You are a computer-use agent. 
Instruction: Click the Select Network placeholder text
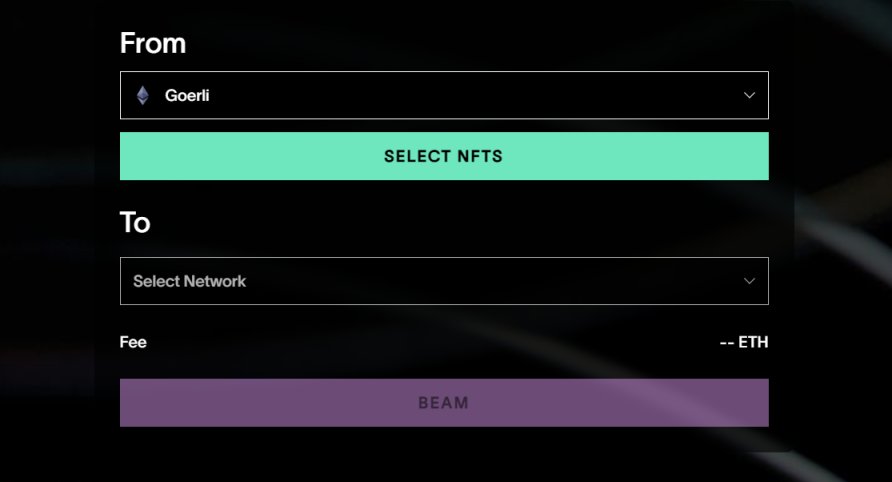tap(189, 281)
